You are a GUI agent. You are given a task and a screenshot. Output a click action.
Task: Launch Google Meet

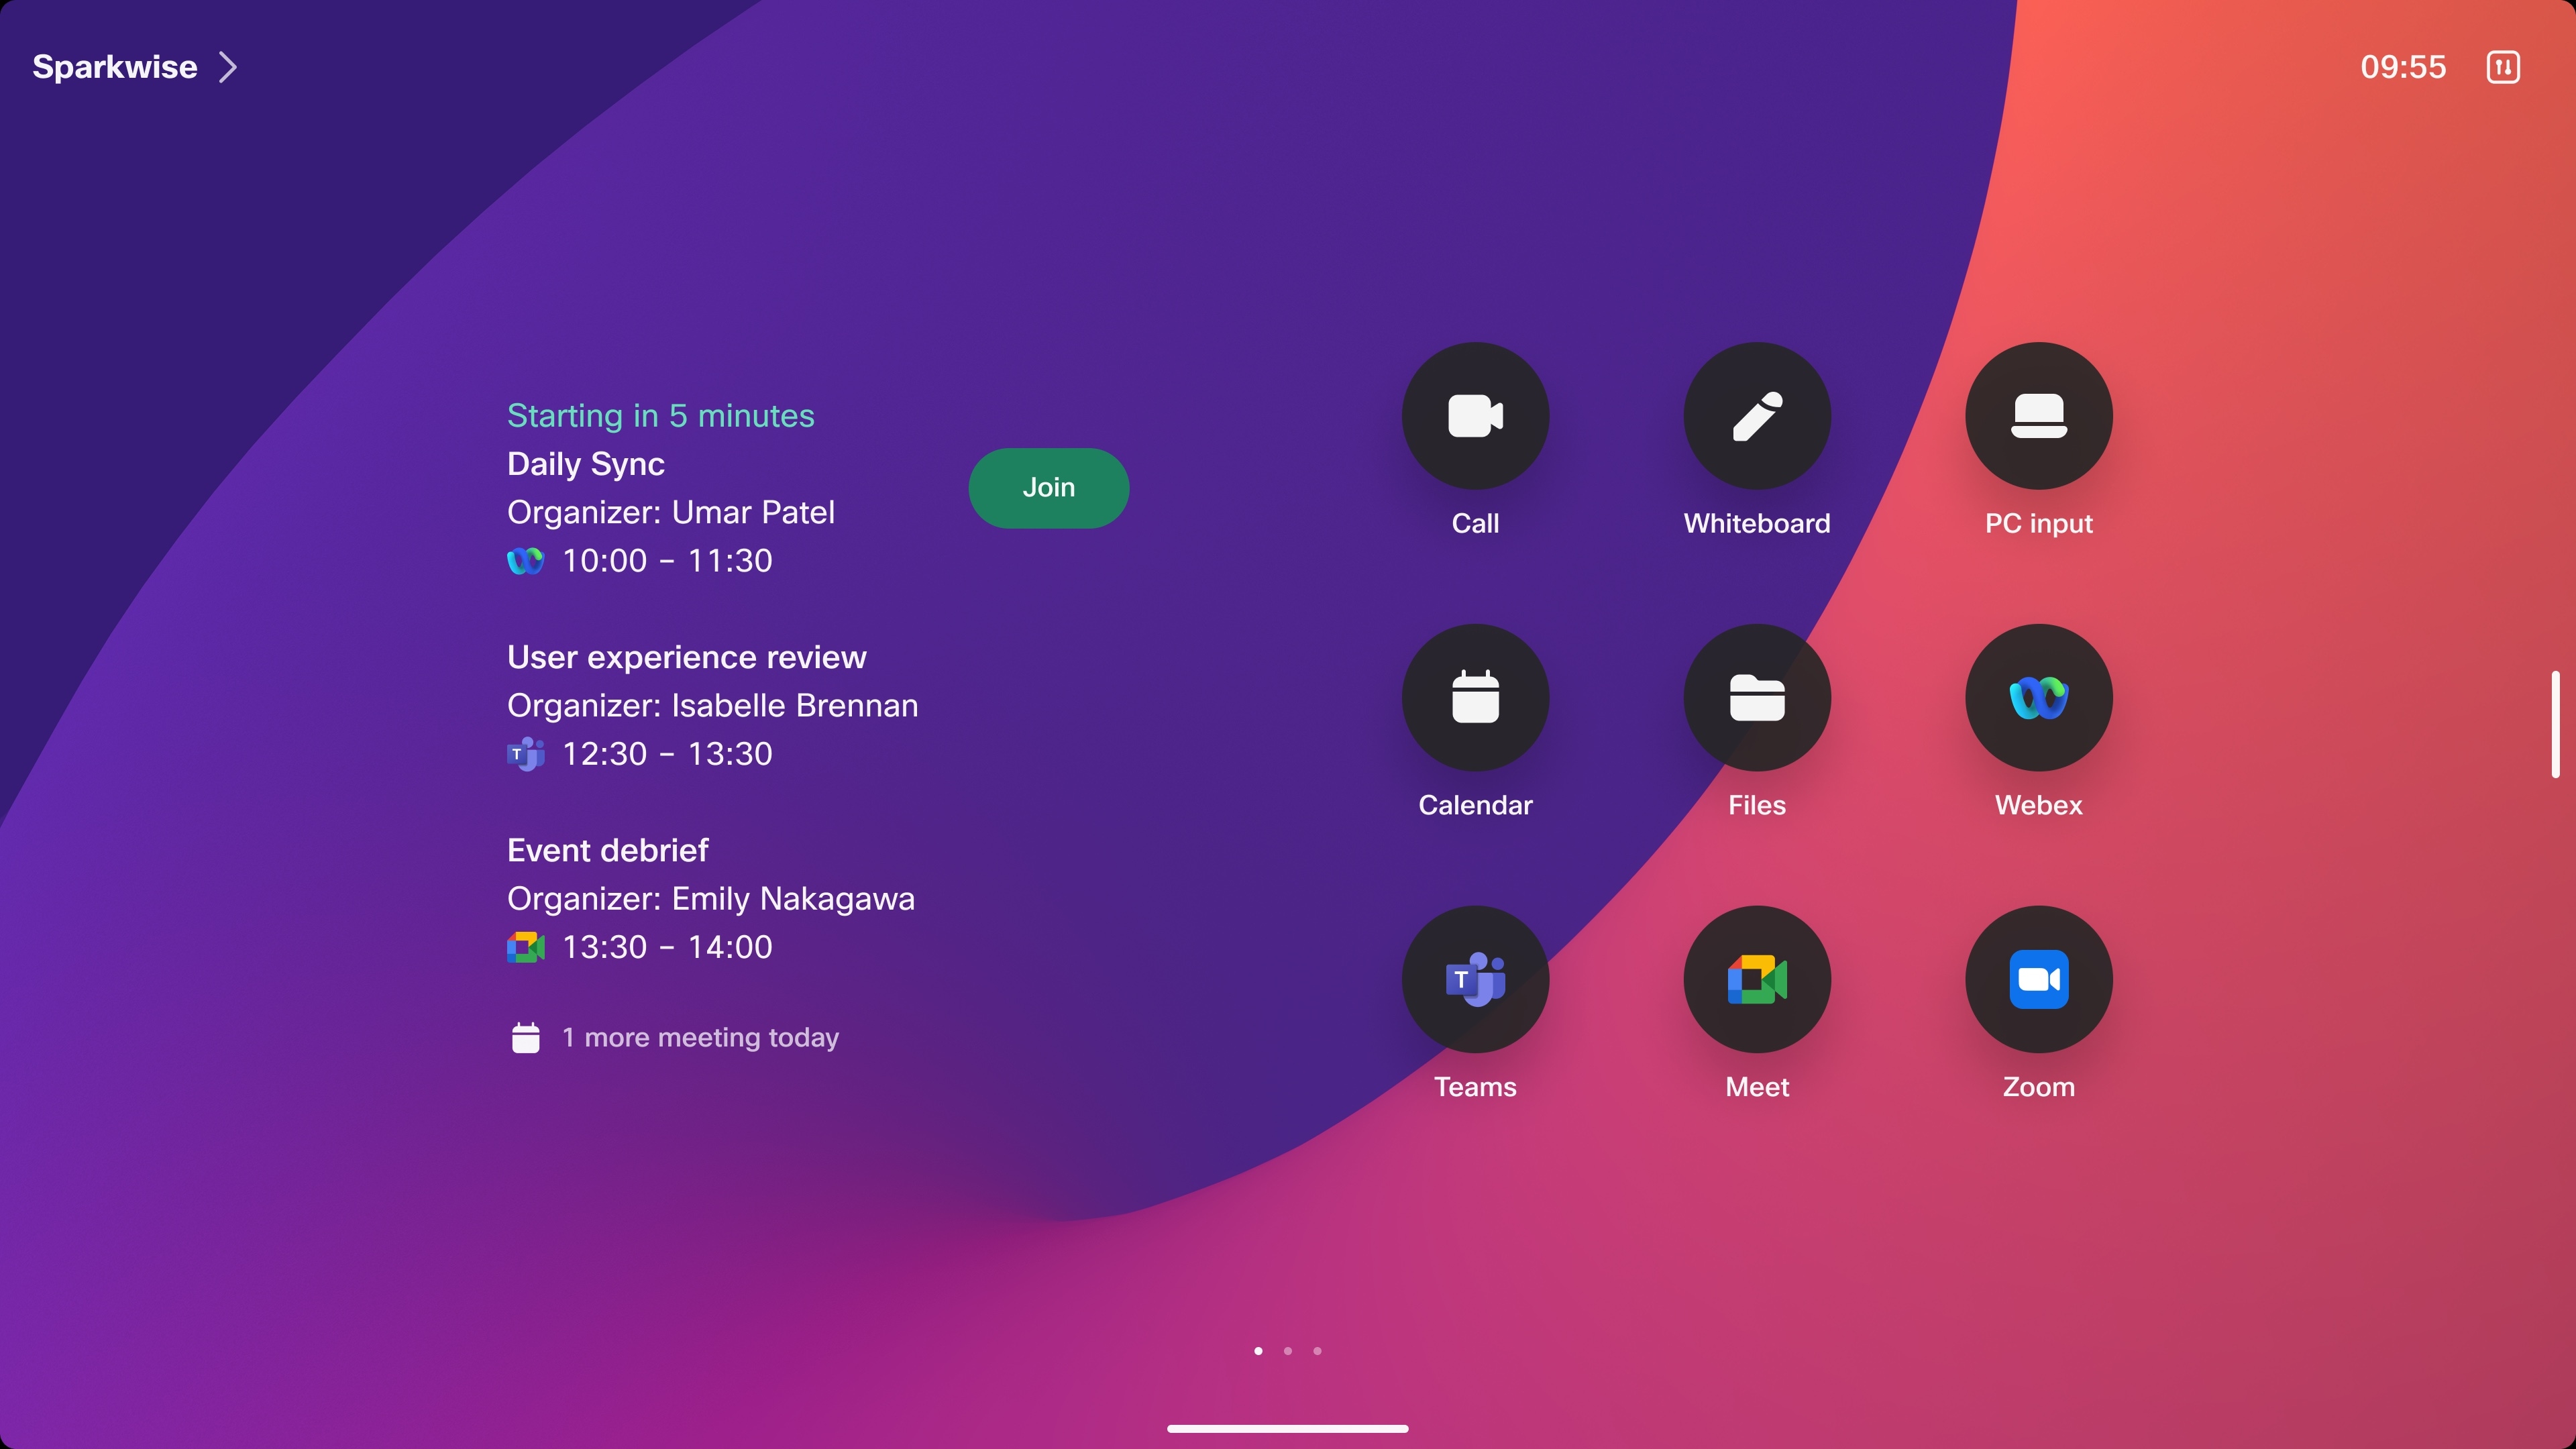tap(1757, 979)
